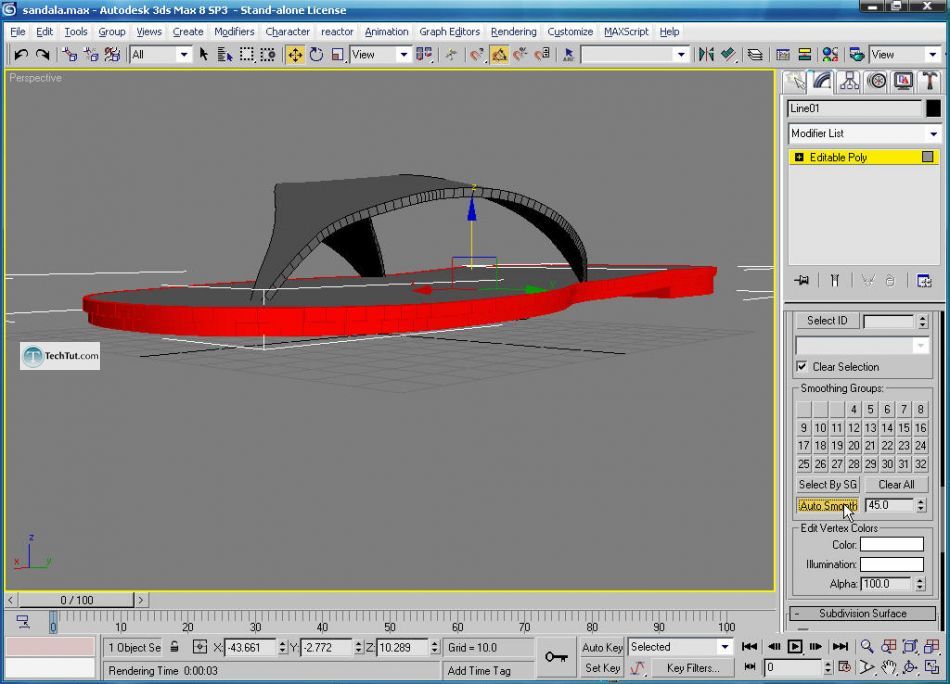
Task: Open the Modifier List dropdown
Action: coord(864,133)
